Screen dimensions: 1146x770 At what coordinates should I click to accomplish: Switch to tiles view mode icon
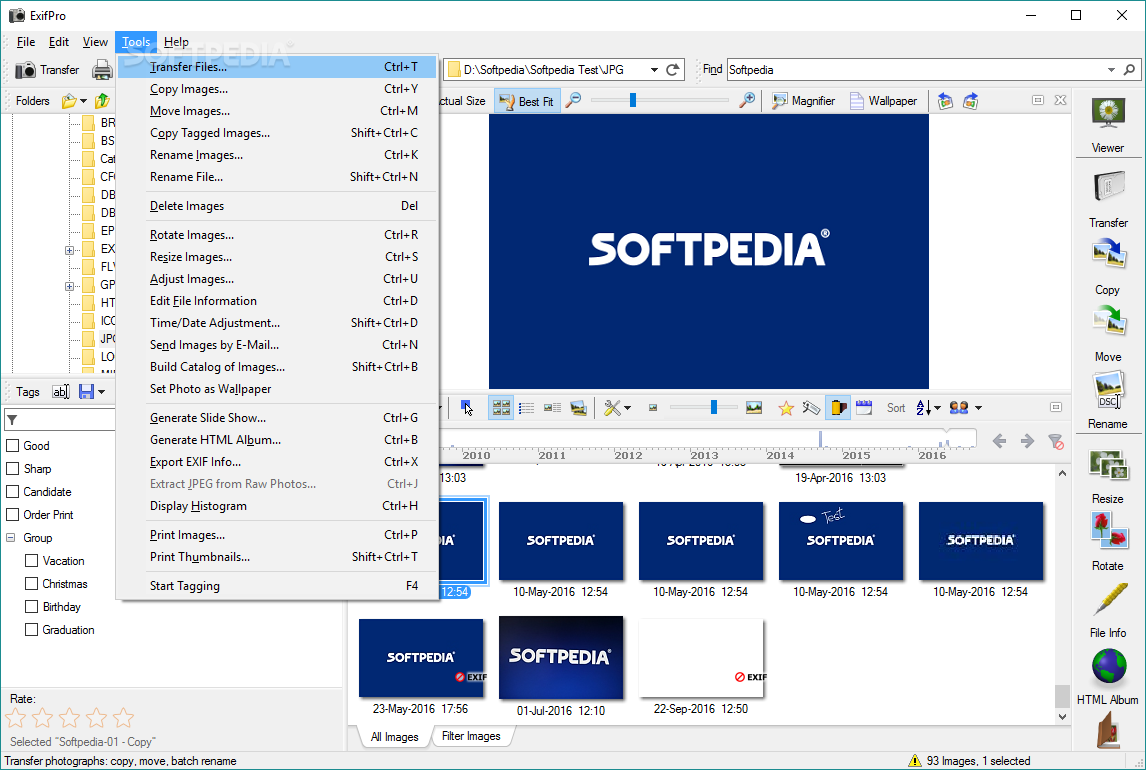(x=552, y=408)
